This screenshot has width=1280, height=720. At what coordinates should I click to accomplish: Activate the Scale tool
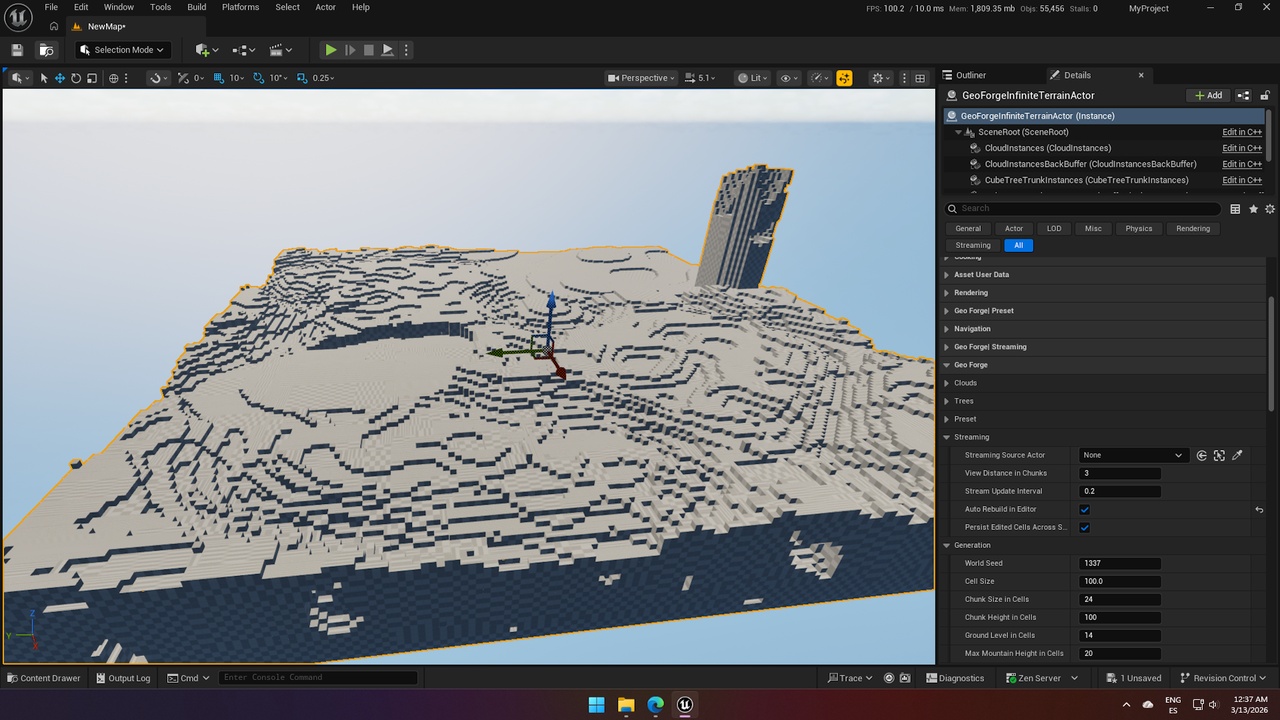(92, 78)
